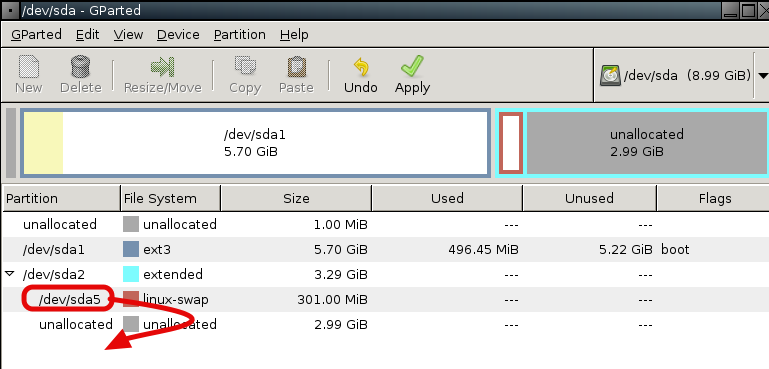The width and height of the screenshot is (769, 369).
Task: Open the Partition menu
Action: click(x=240, y=35)
